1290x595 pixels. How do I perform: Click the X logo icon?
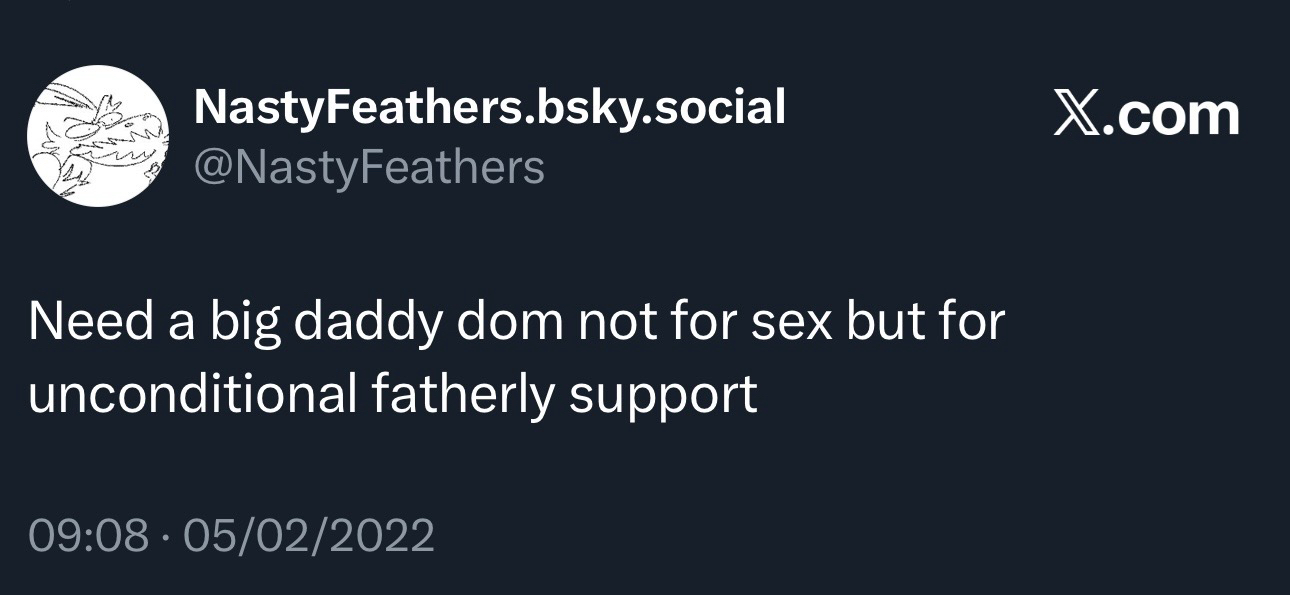(x=1077, y=115)
